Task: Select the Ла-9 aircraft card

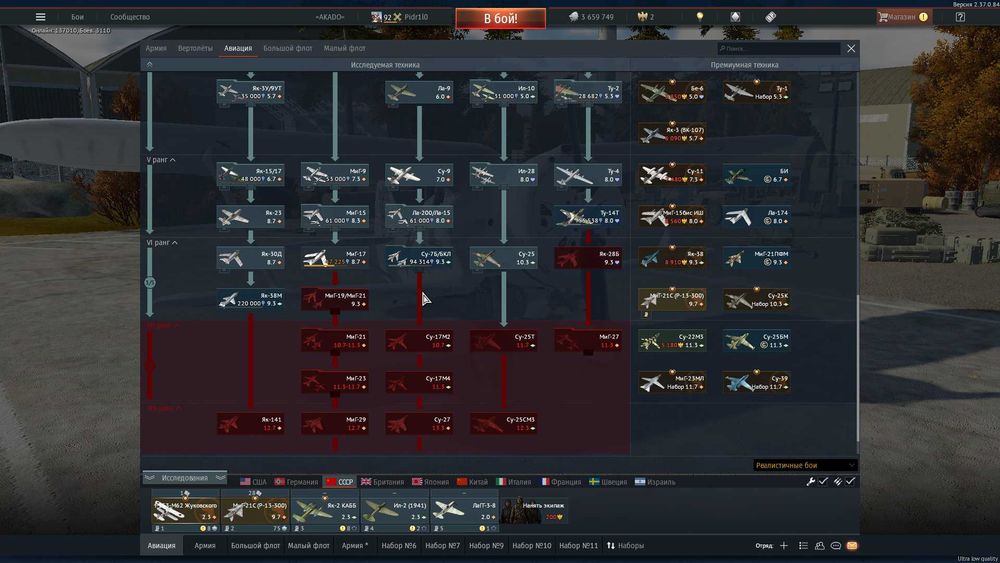Action: tap(419, 92)
